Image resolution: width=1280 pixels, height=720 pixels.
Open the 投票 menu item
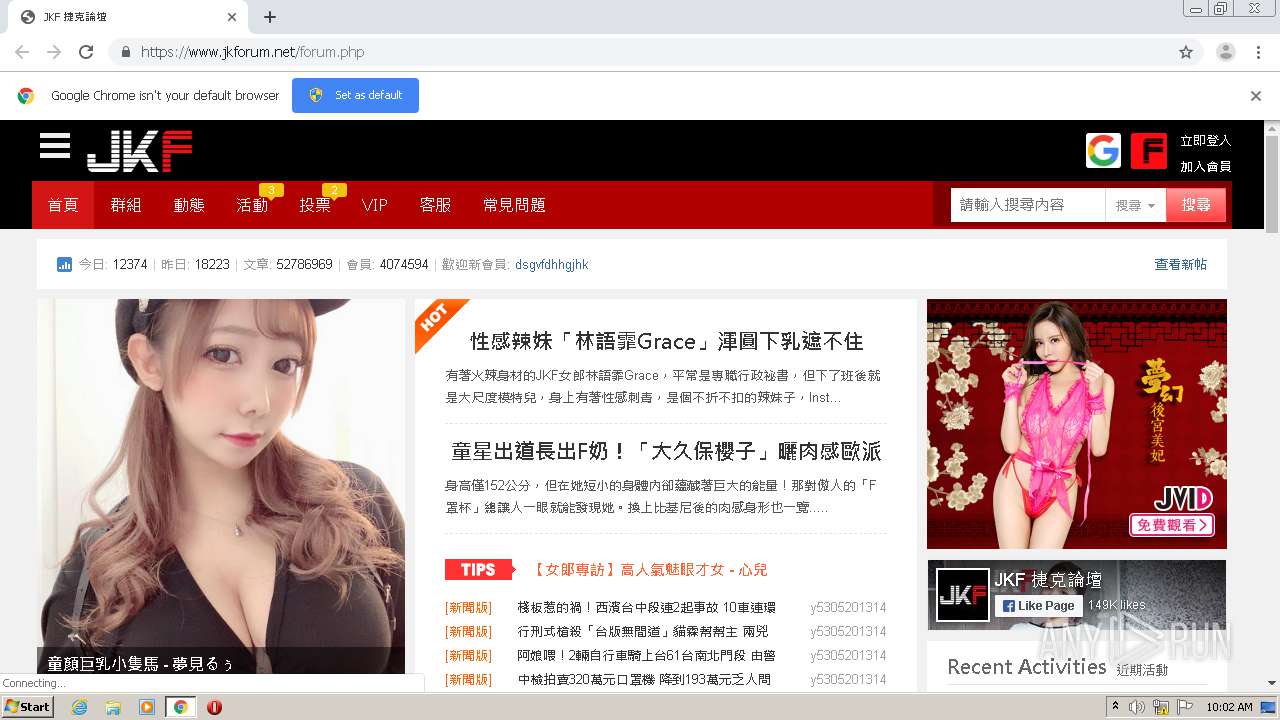click(315, 205)
